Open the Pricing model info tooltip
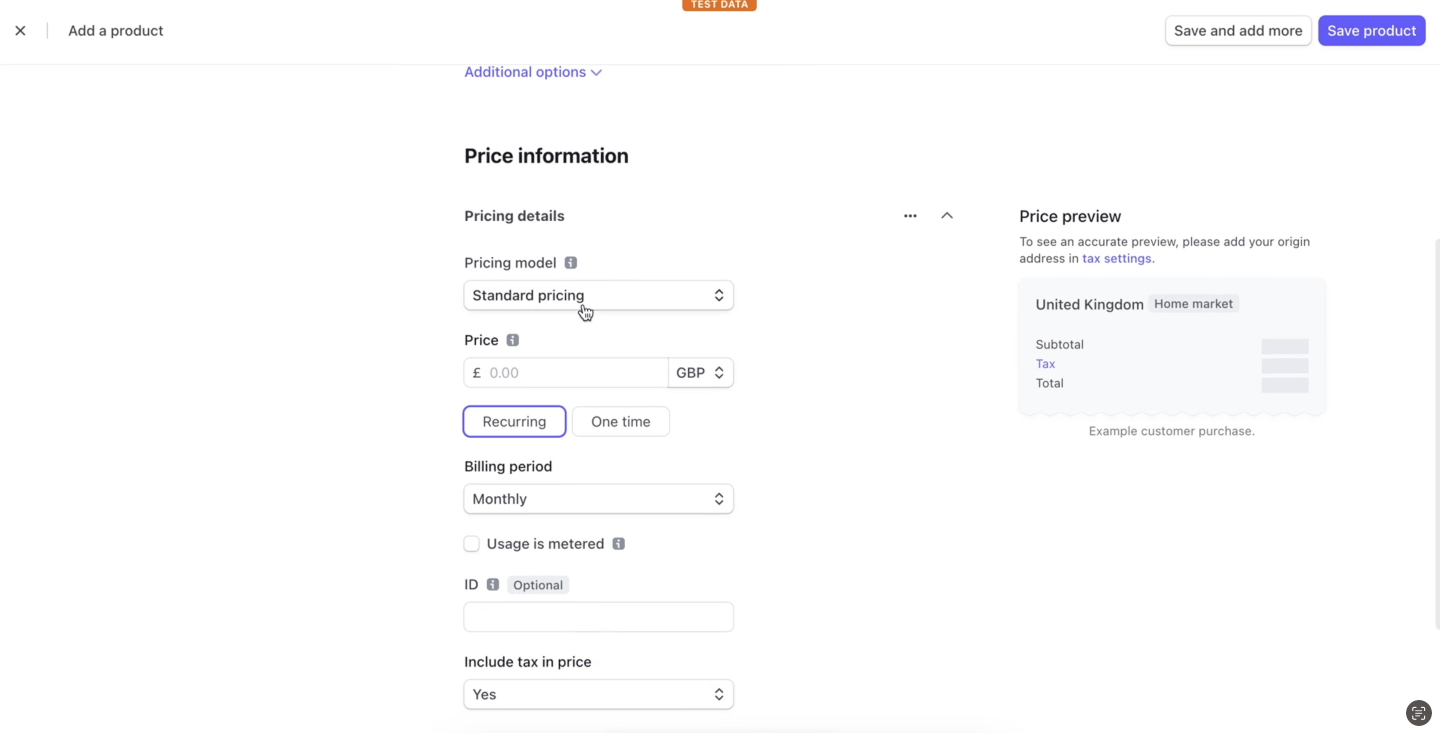 coord(570,262)
